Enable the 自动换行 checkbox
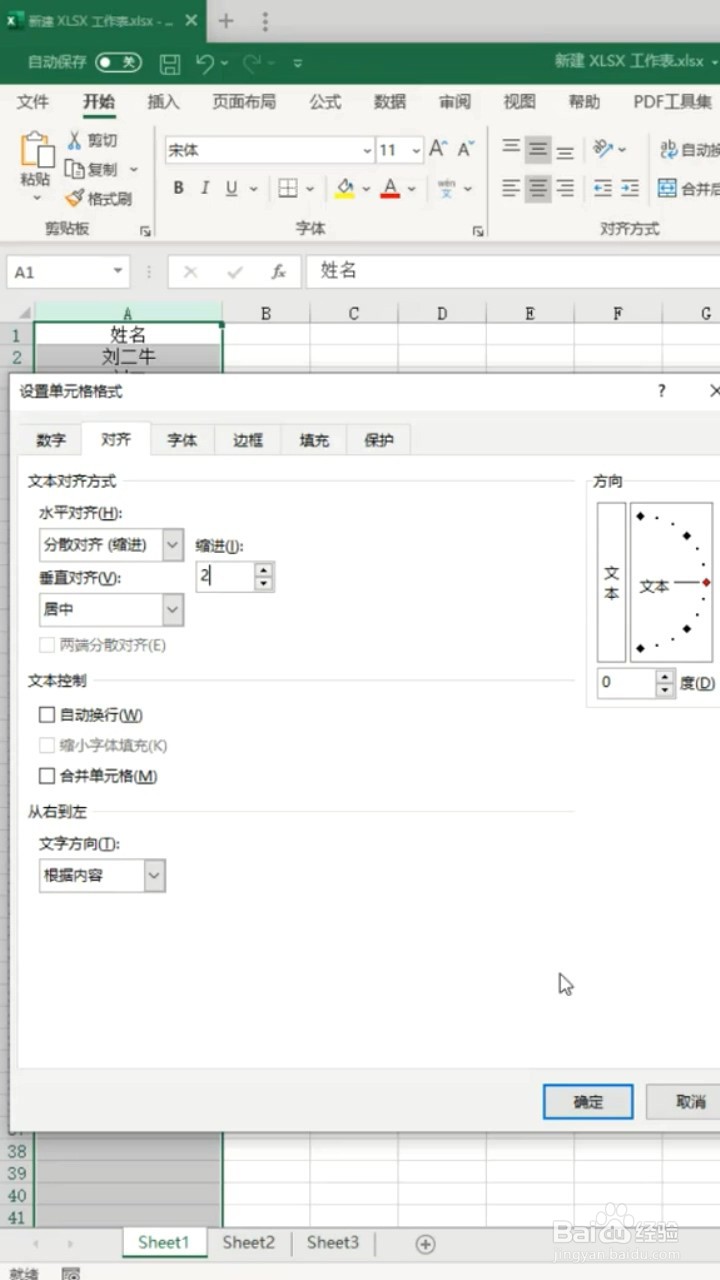 (x=47, y=715)
